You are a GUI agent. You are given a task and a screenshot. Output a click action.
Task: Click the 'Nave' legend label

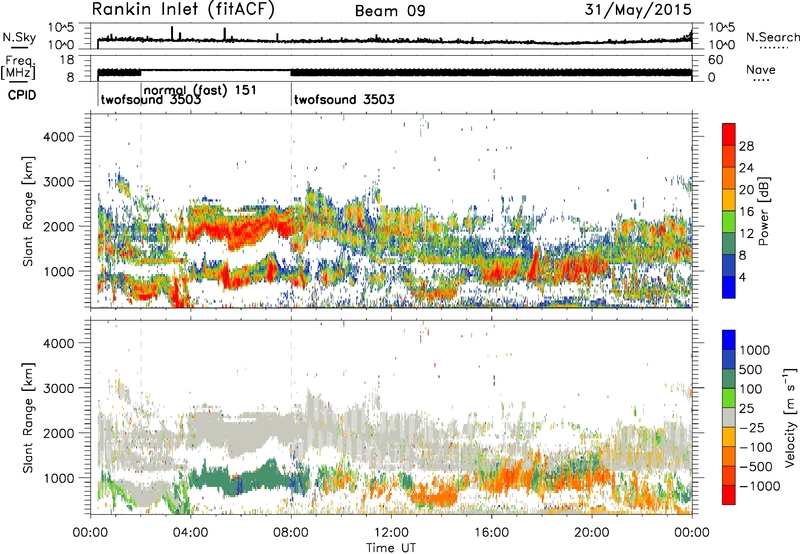pyautogui.click(x=761, y=69)
